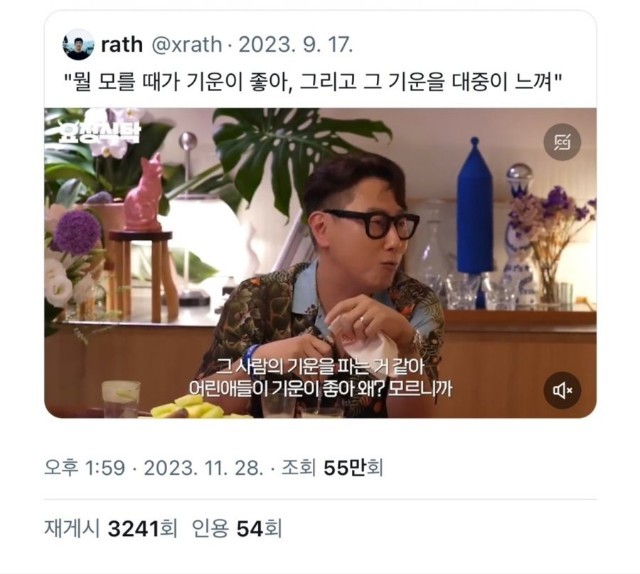Open rath's profile avatar picture

coord(78,44)
